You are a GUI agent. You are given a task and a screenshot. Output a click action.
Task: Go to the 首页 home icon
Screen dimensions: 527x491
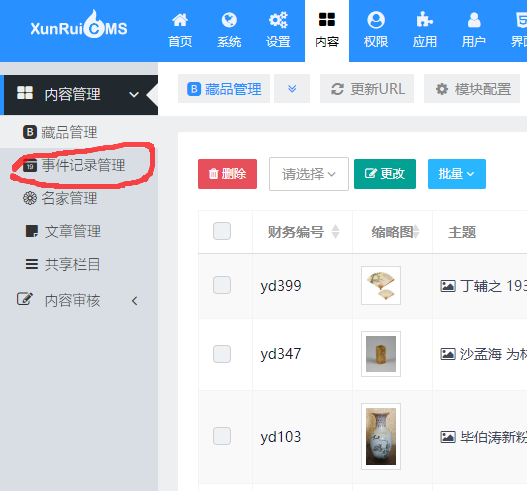pos(180,20)
